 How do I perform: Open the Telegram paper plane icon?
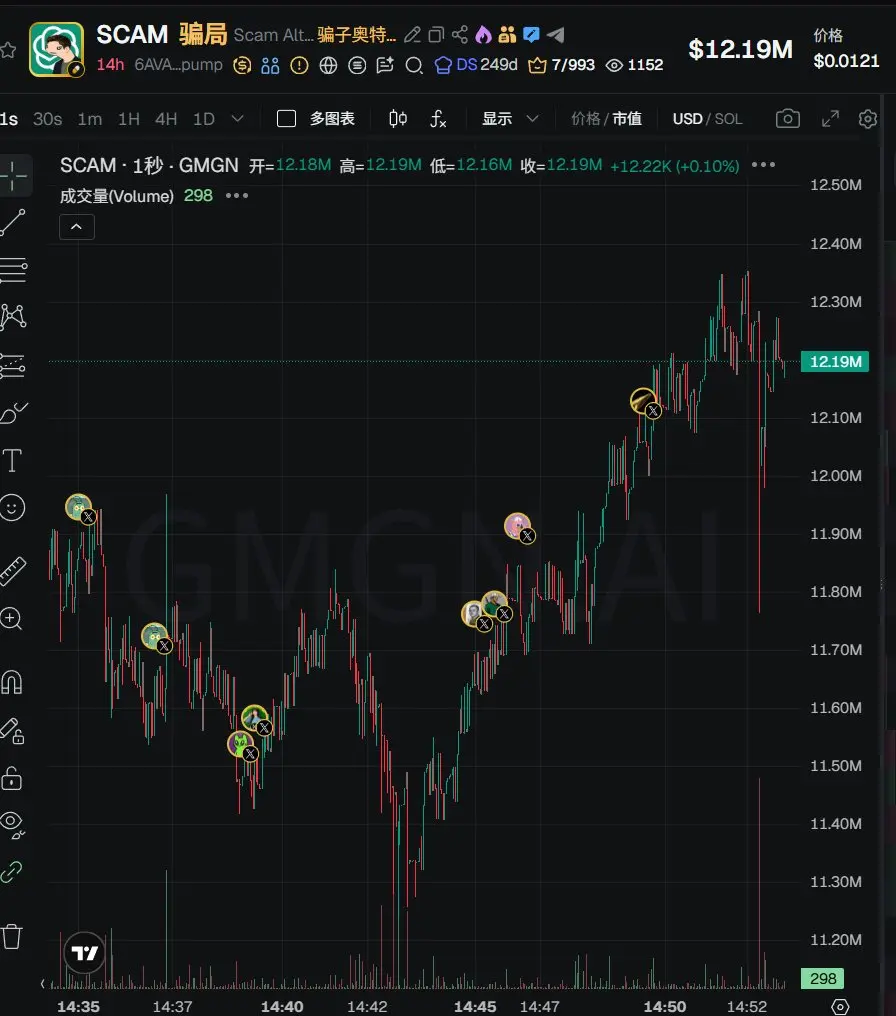click(555, 34)
